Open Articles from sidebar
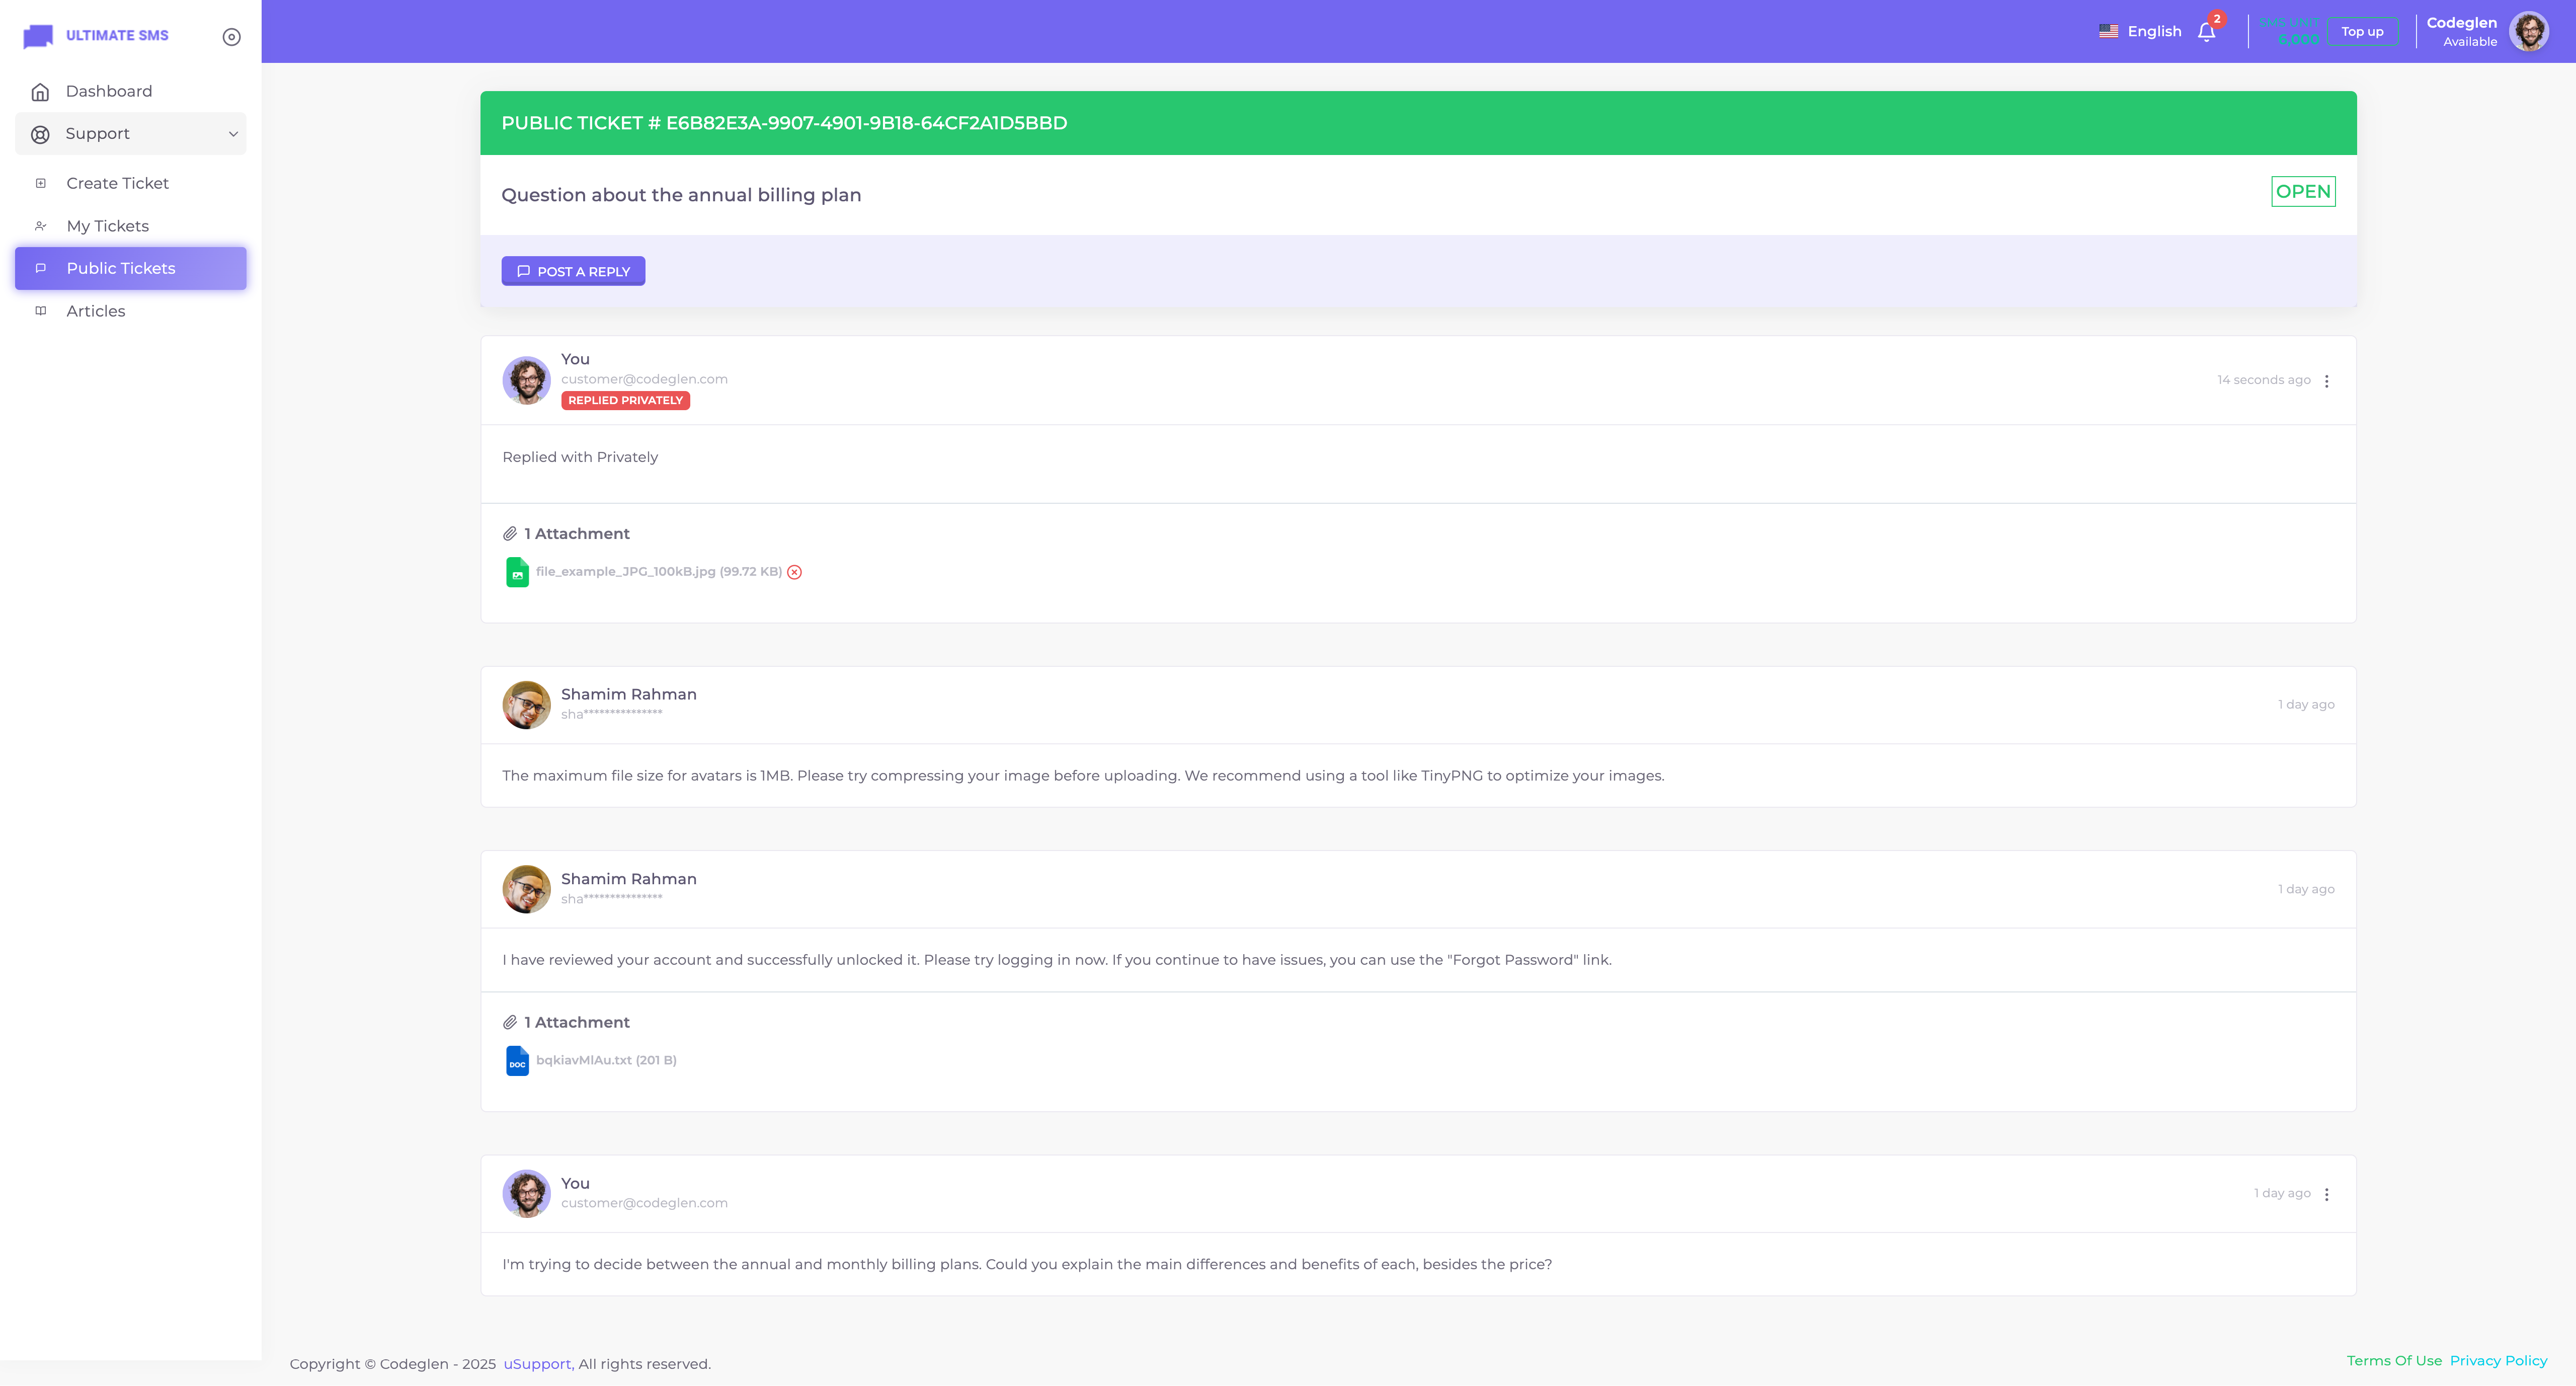Image resolution: width=2576 pixels, height=1386 pixels. [96, 311]
